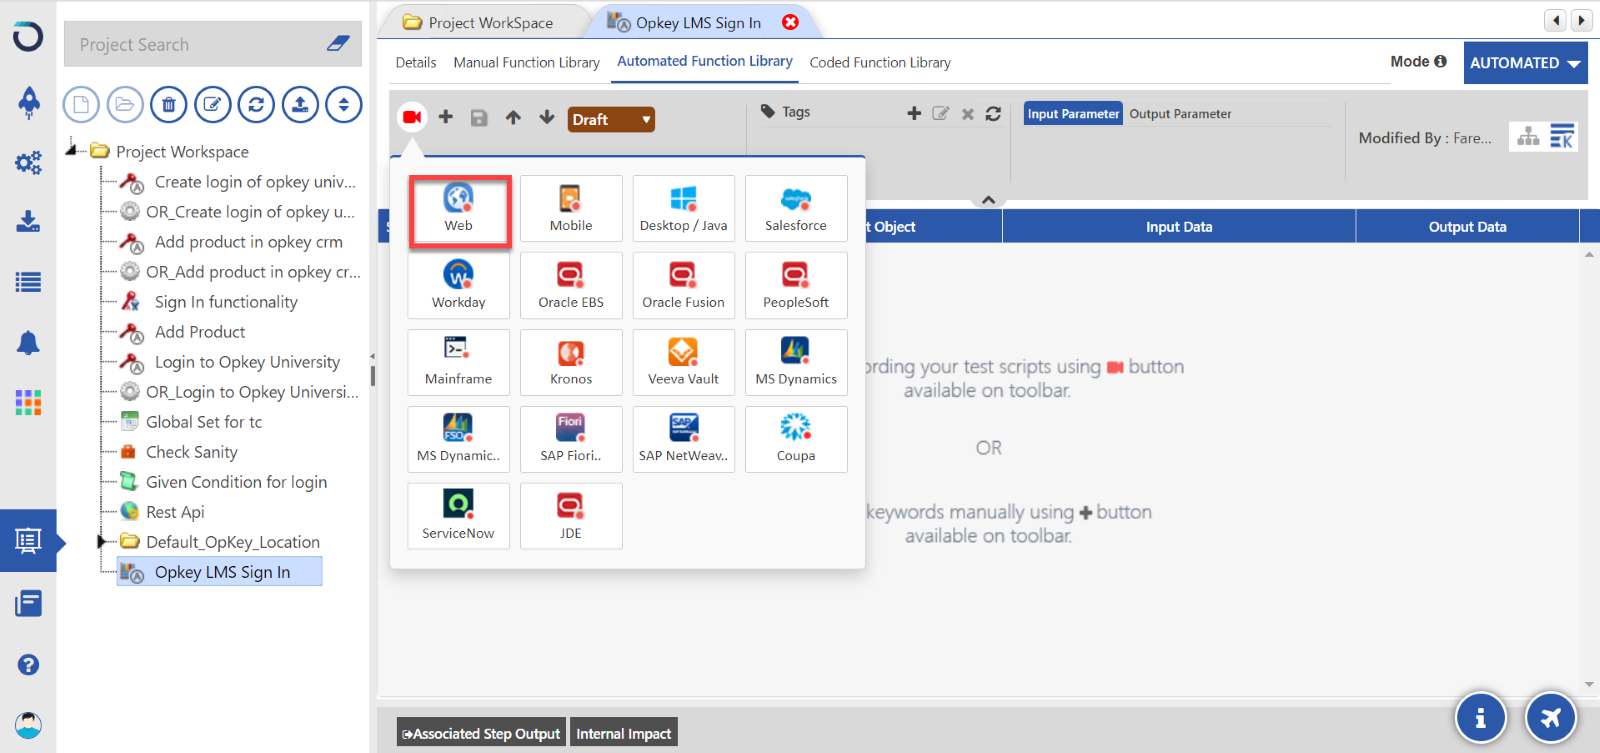Image resolution: width=1600 pixels, height=753 pixels.
Task: Open the notifications bell in sidebar
Action: click(x=28, y=343)
